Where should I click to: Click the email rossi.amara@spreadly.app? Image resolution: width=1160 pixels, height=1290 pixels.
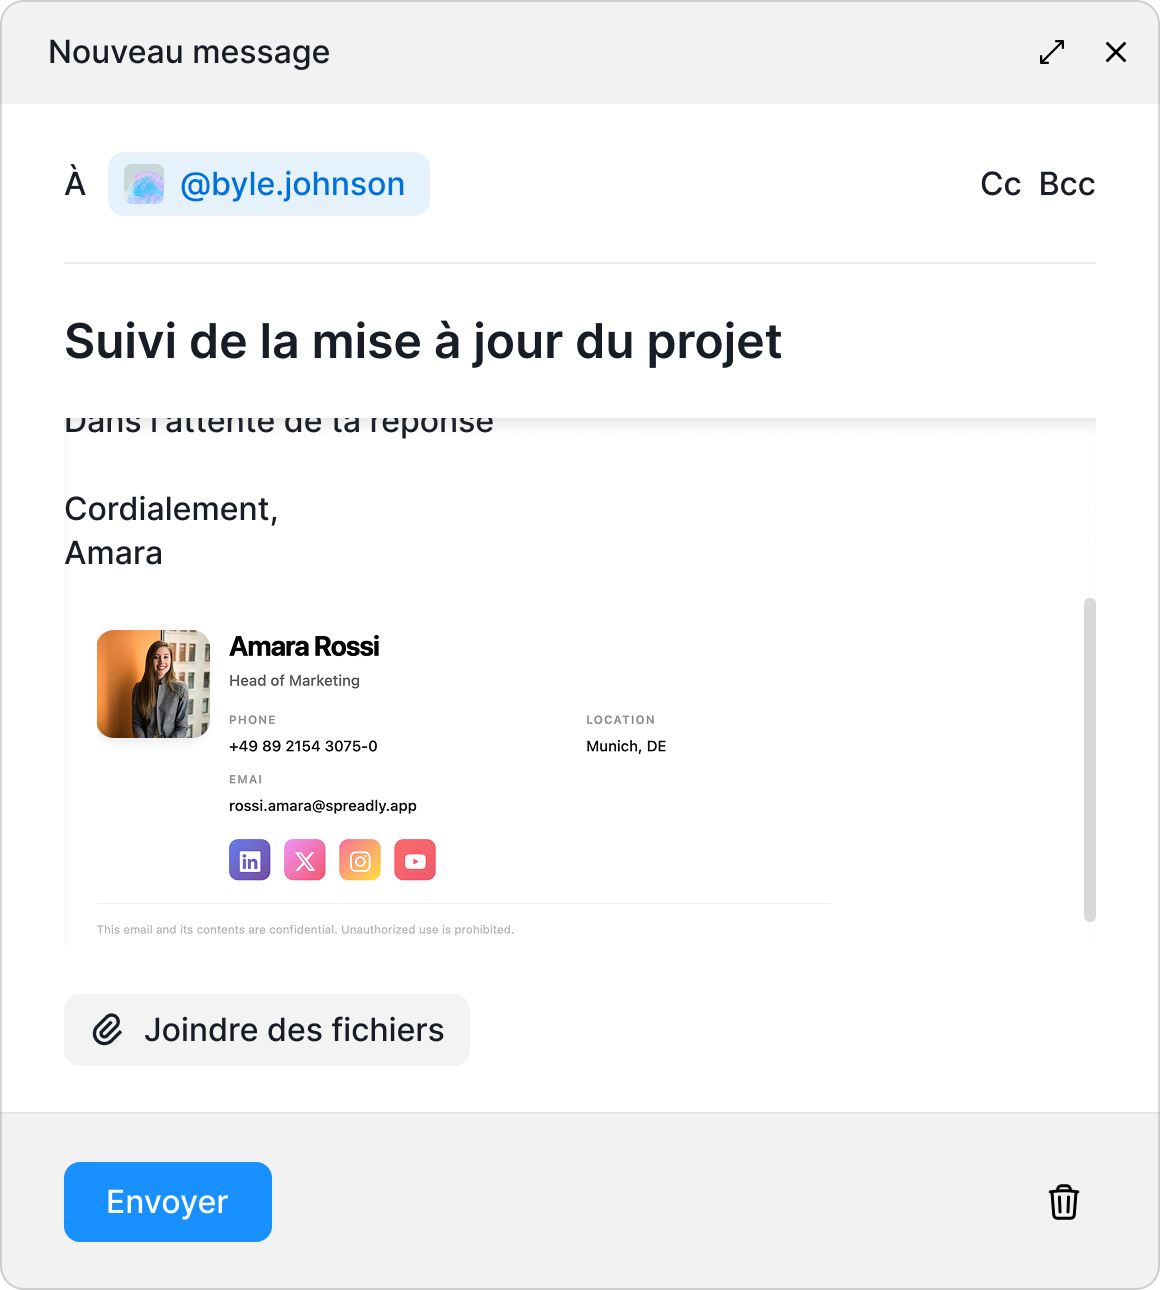click(x=323, y=806)
